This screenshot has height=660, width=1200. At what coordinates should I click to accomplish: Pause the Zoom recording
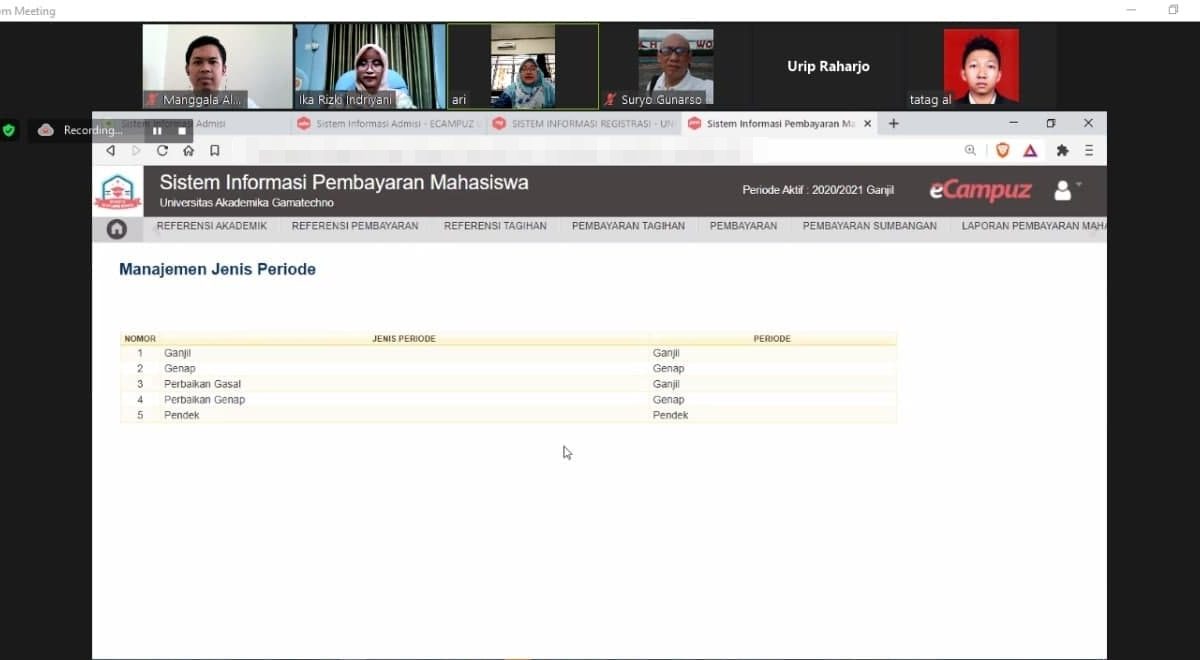pyautogui.click(x=157, y=130)
